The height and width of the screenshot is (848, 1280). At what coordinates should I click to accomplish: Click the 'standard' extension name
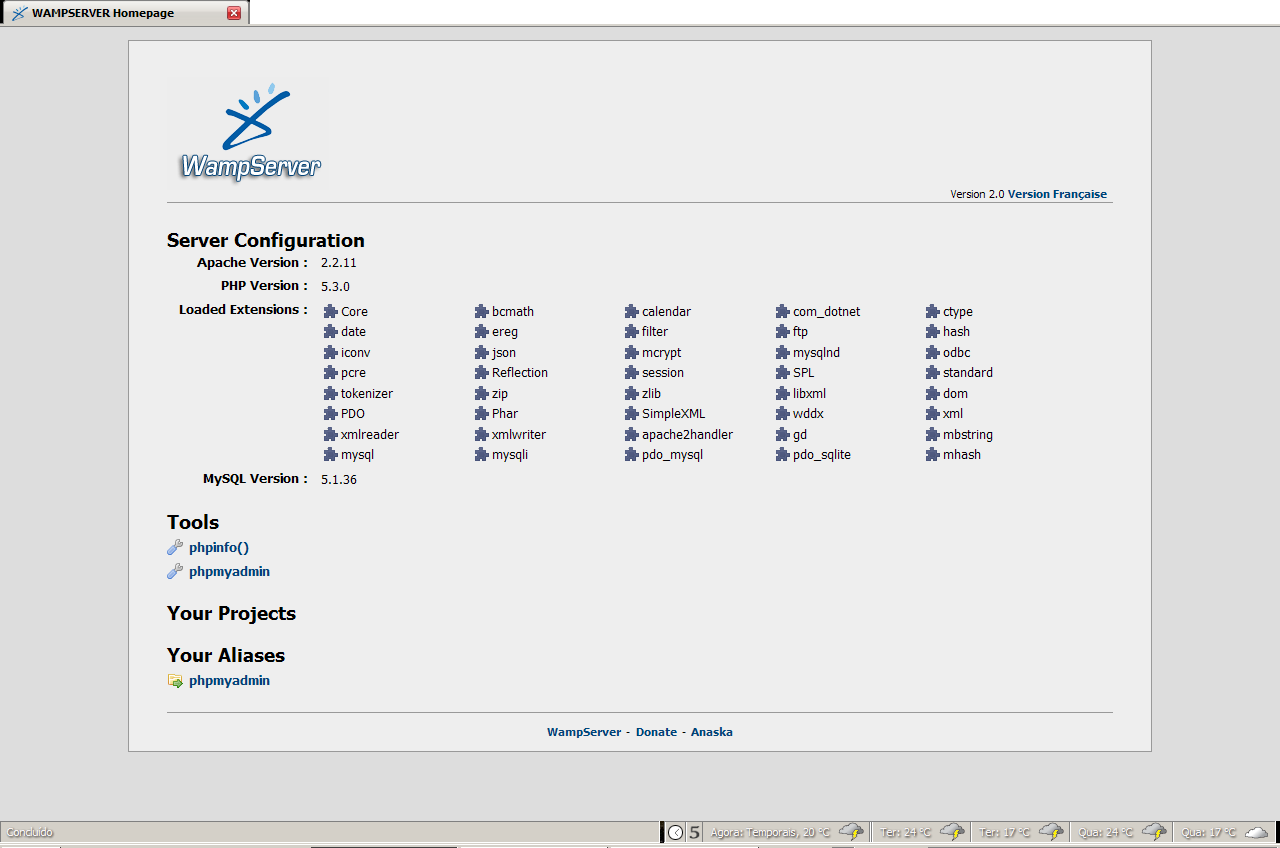tap(968, 372)
